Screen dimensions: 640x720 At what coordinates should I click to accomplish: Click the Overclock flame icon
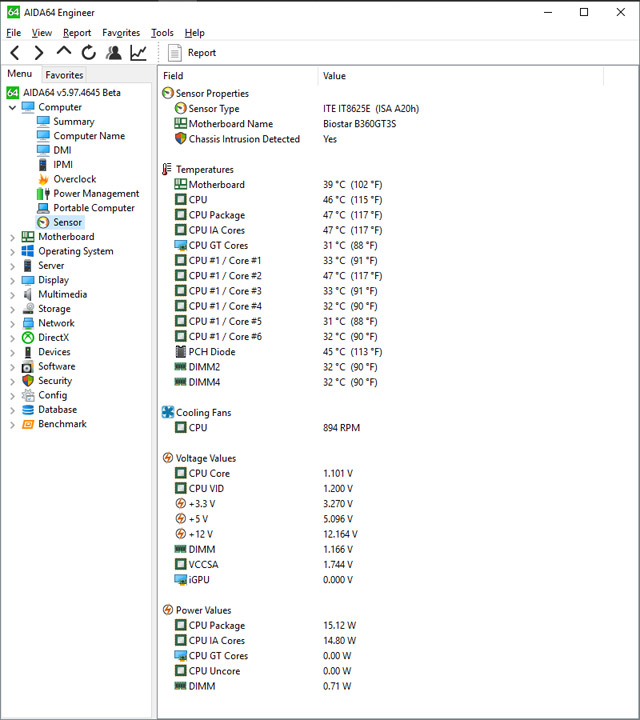pos(43,179)
